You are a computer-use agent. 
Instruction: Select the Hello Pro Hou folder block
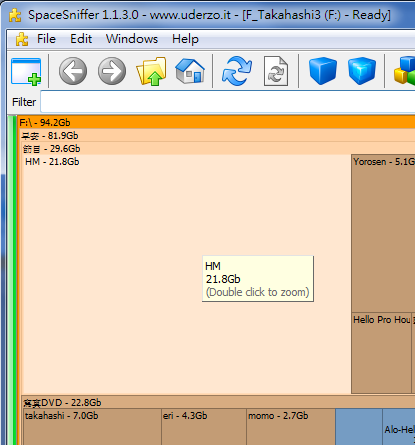[x=382, y=353]
